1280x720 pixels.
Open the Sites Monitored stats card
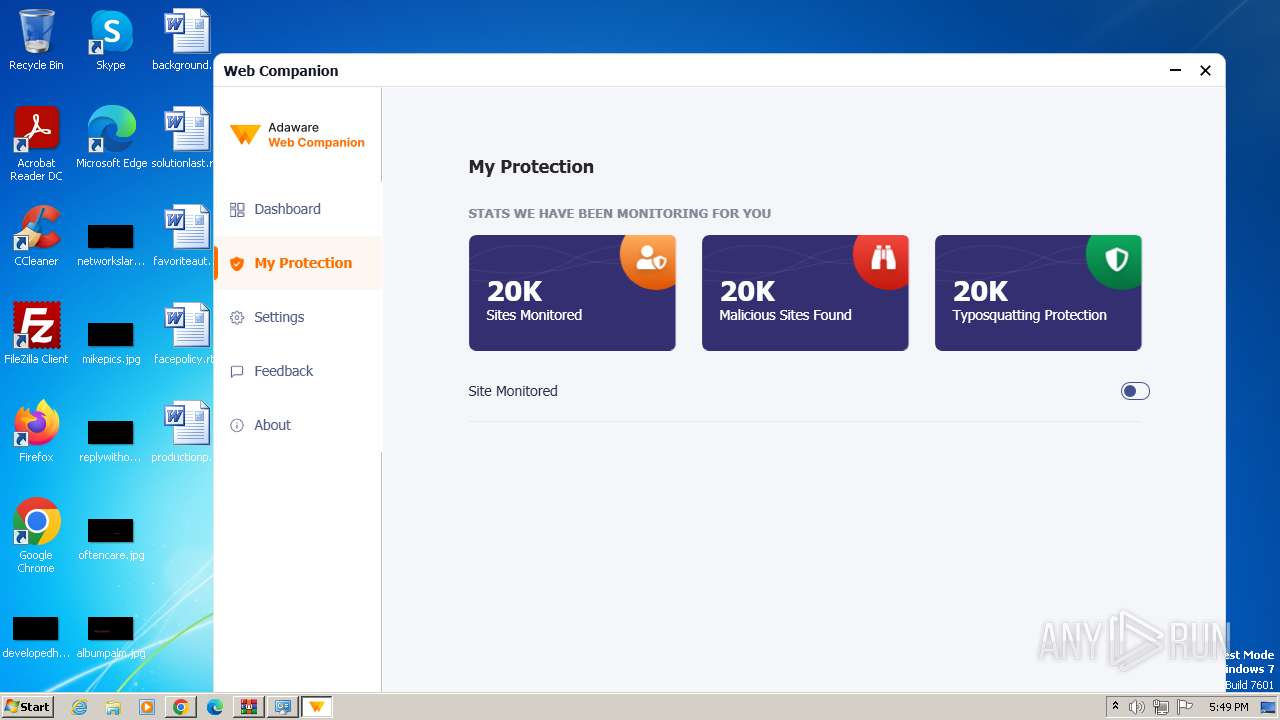[572, 293]
